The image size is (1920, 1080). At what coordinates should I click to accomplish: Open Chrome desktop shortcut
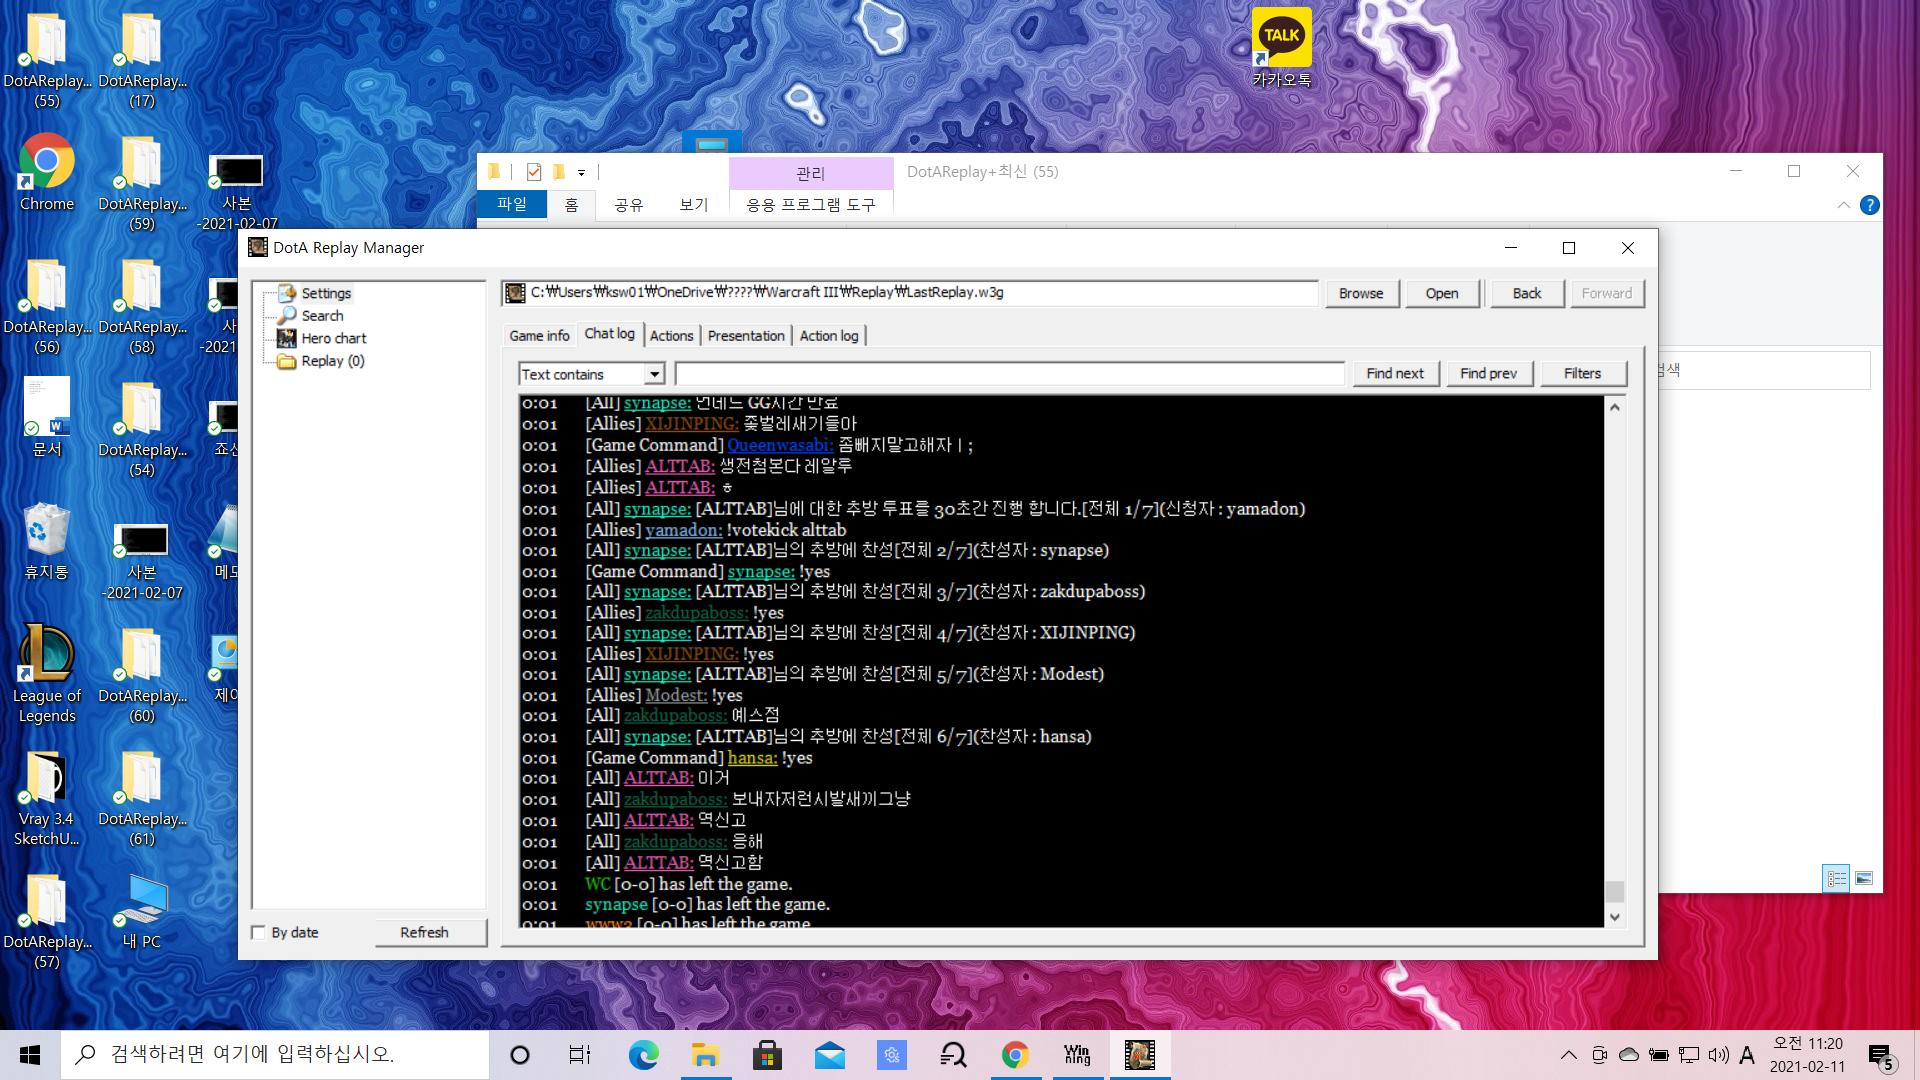(x=46, y=173)
